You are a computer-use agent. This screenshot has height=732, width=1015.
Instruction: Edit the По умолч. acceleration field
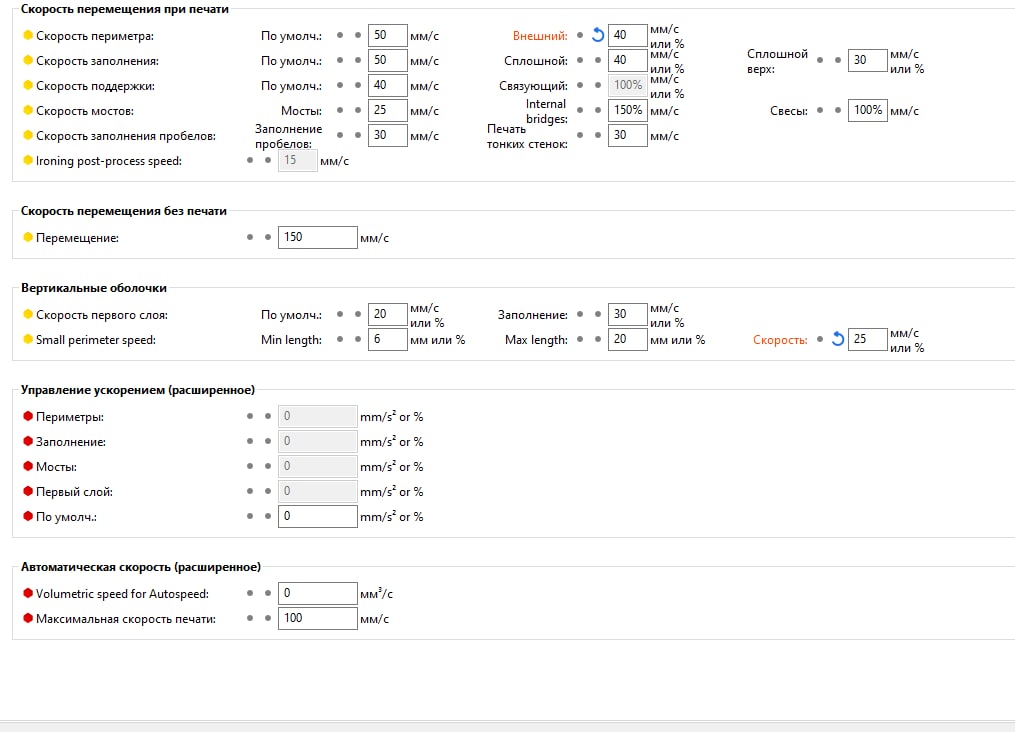(318, 516)
